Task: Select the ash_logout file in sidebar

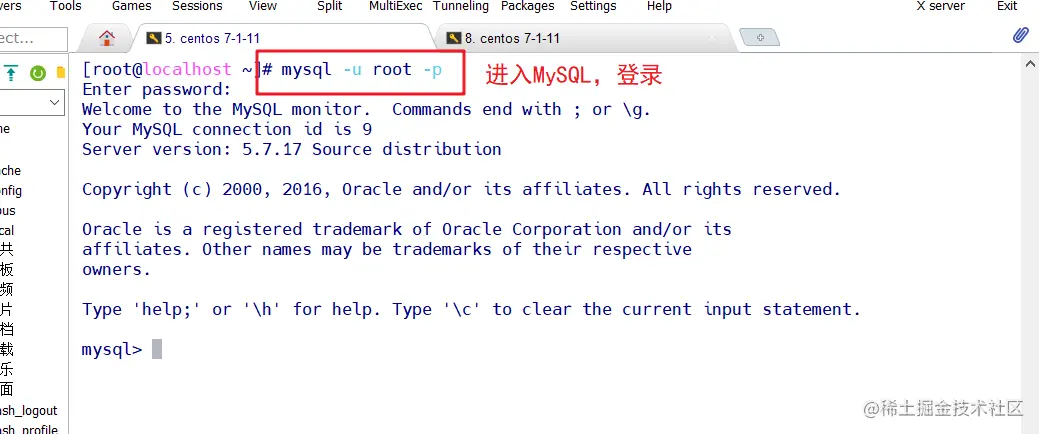Action: (x=28, y=411)
